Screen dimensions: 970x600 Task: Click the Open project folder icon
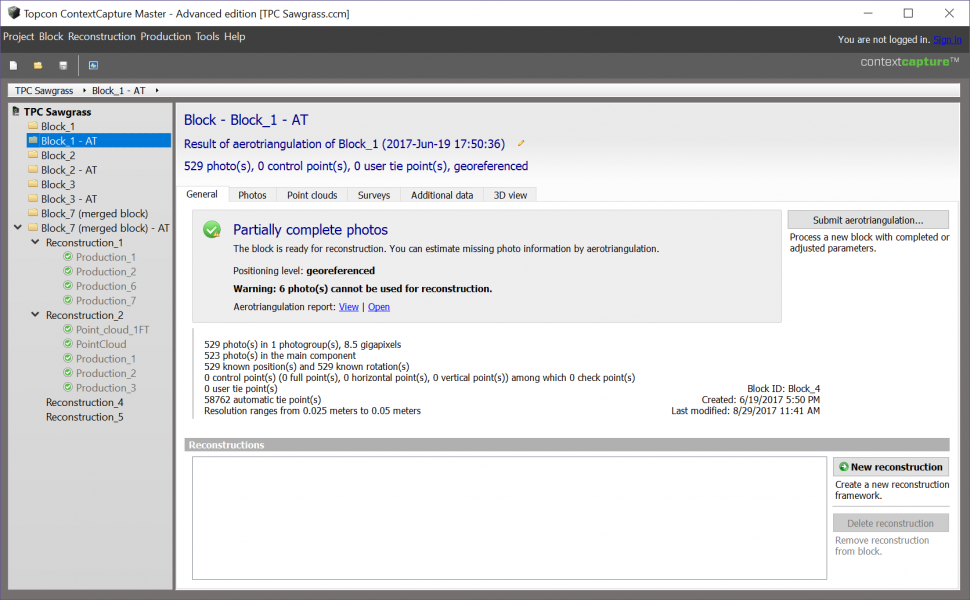[x=38, y=65]
